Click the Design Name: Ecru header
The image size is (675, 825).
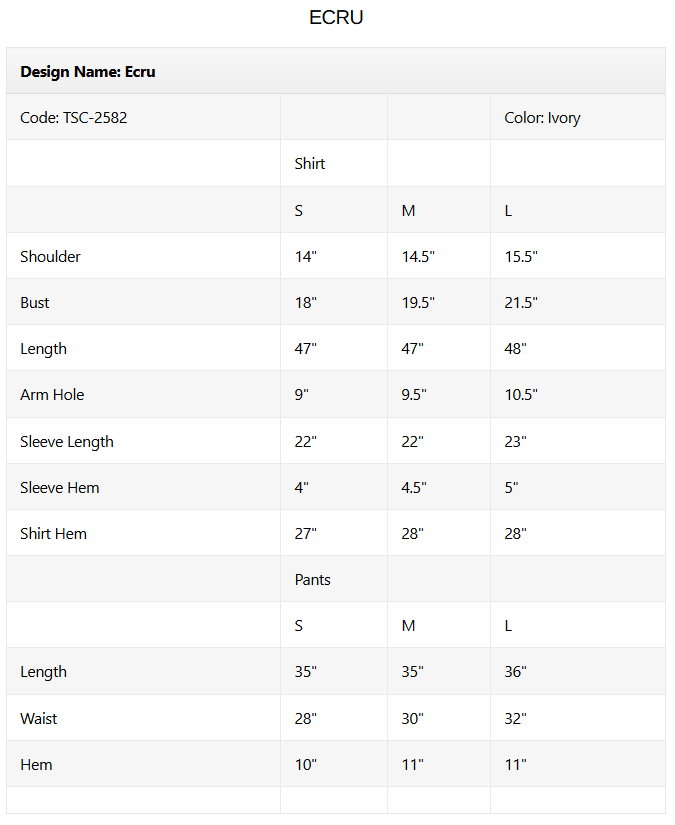click(88, 72)
